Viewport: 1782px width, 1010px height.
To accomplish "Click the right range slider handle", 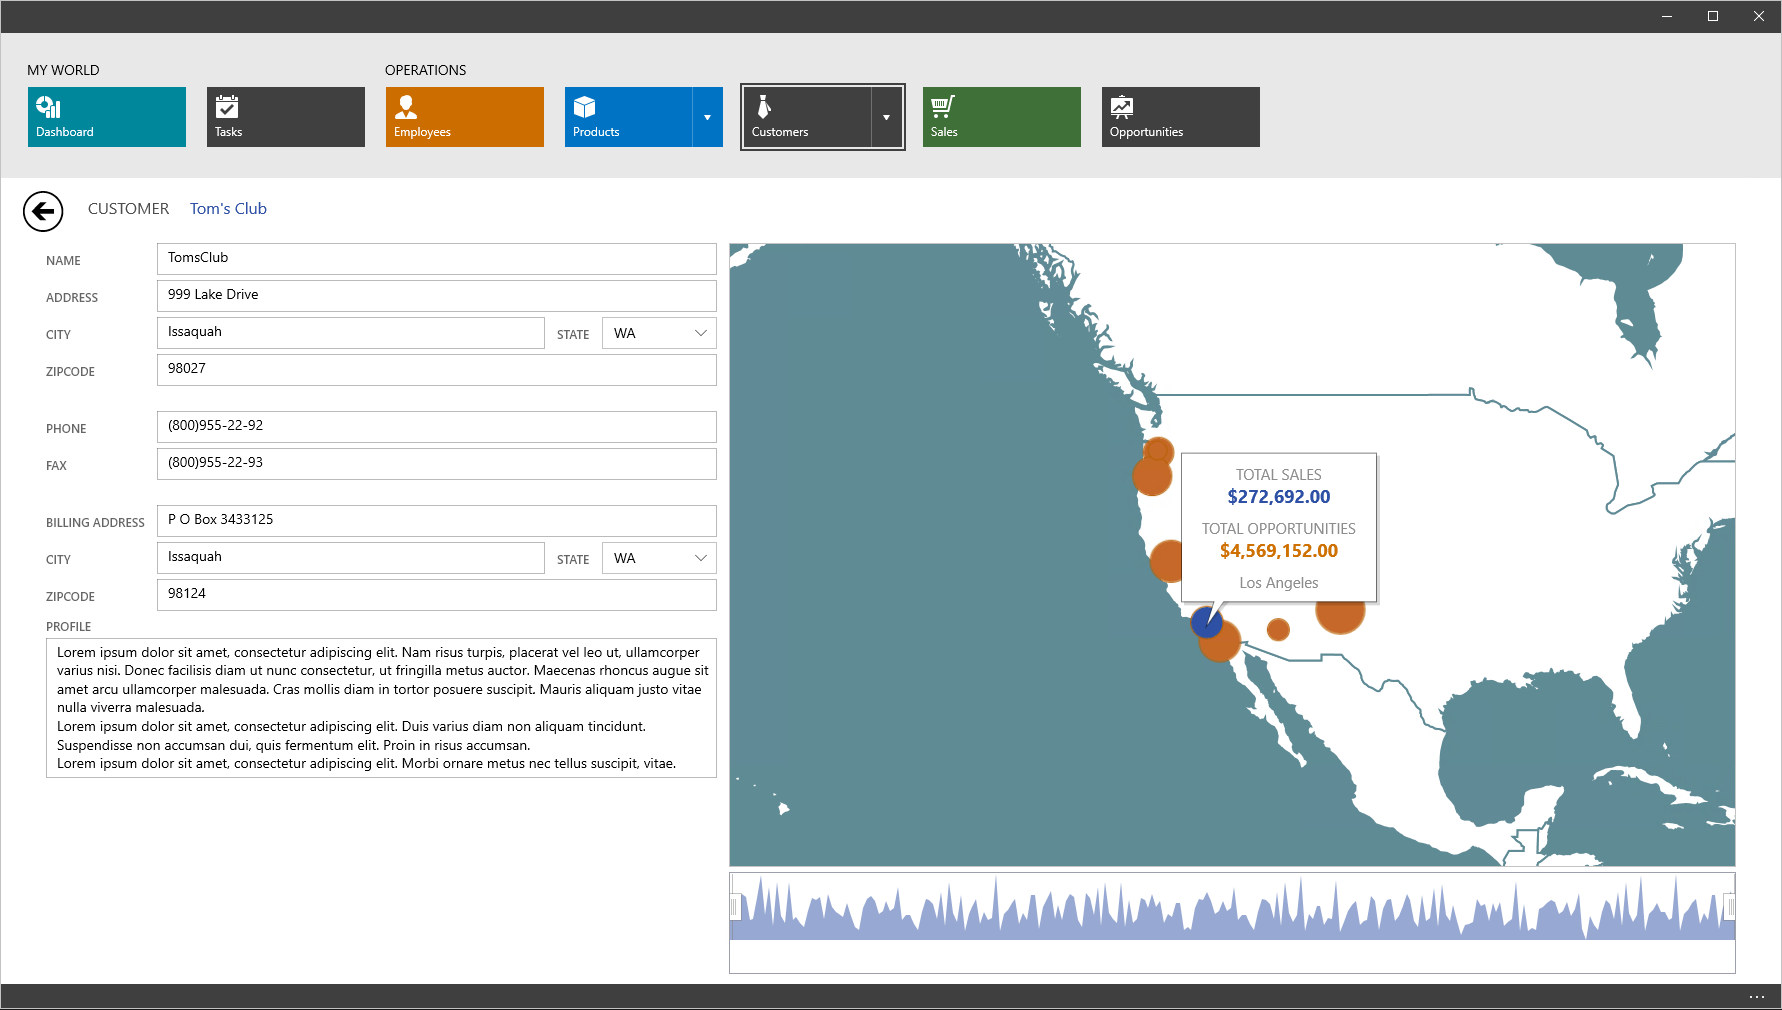I will pyautogui.click(x=1729, y=907).
